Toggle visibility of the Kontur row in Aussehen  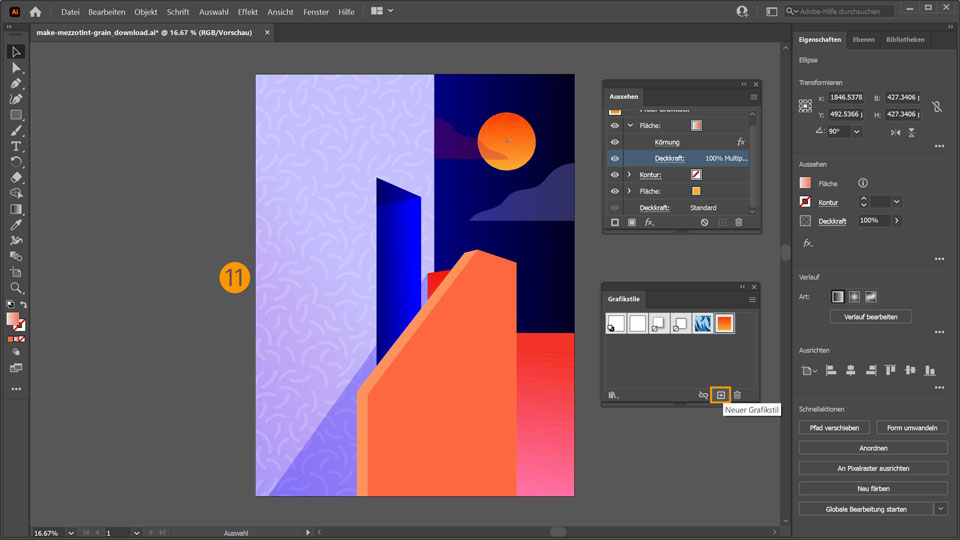(615, 174)
